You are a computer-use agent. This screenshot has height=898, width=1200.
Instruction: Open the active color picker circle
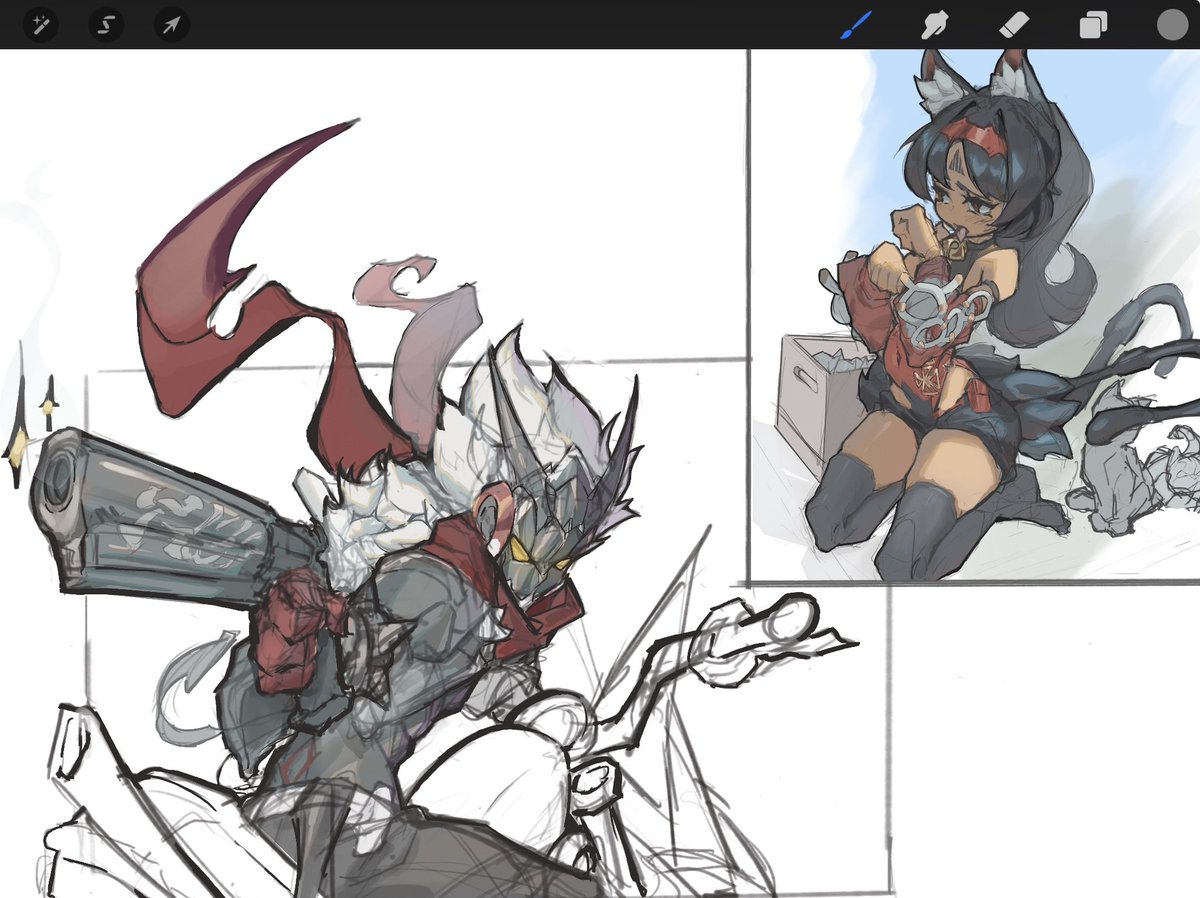tap(1171, 24)
